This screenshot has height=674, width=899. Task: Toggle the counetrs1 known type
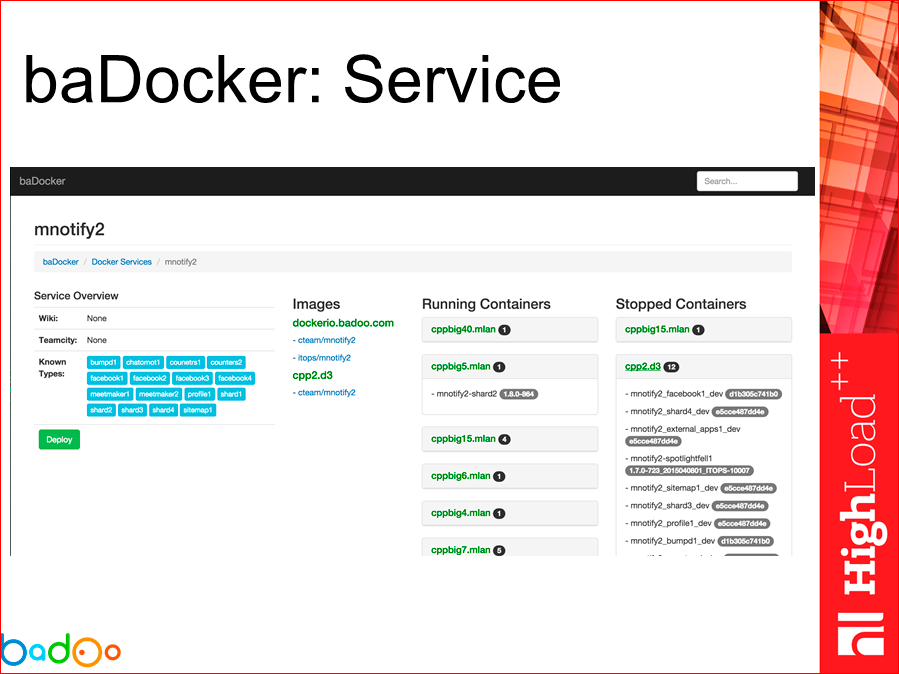pyautogui.click(x=186, y=362)
